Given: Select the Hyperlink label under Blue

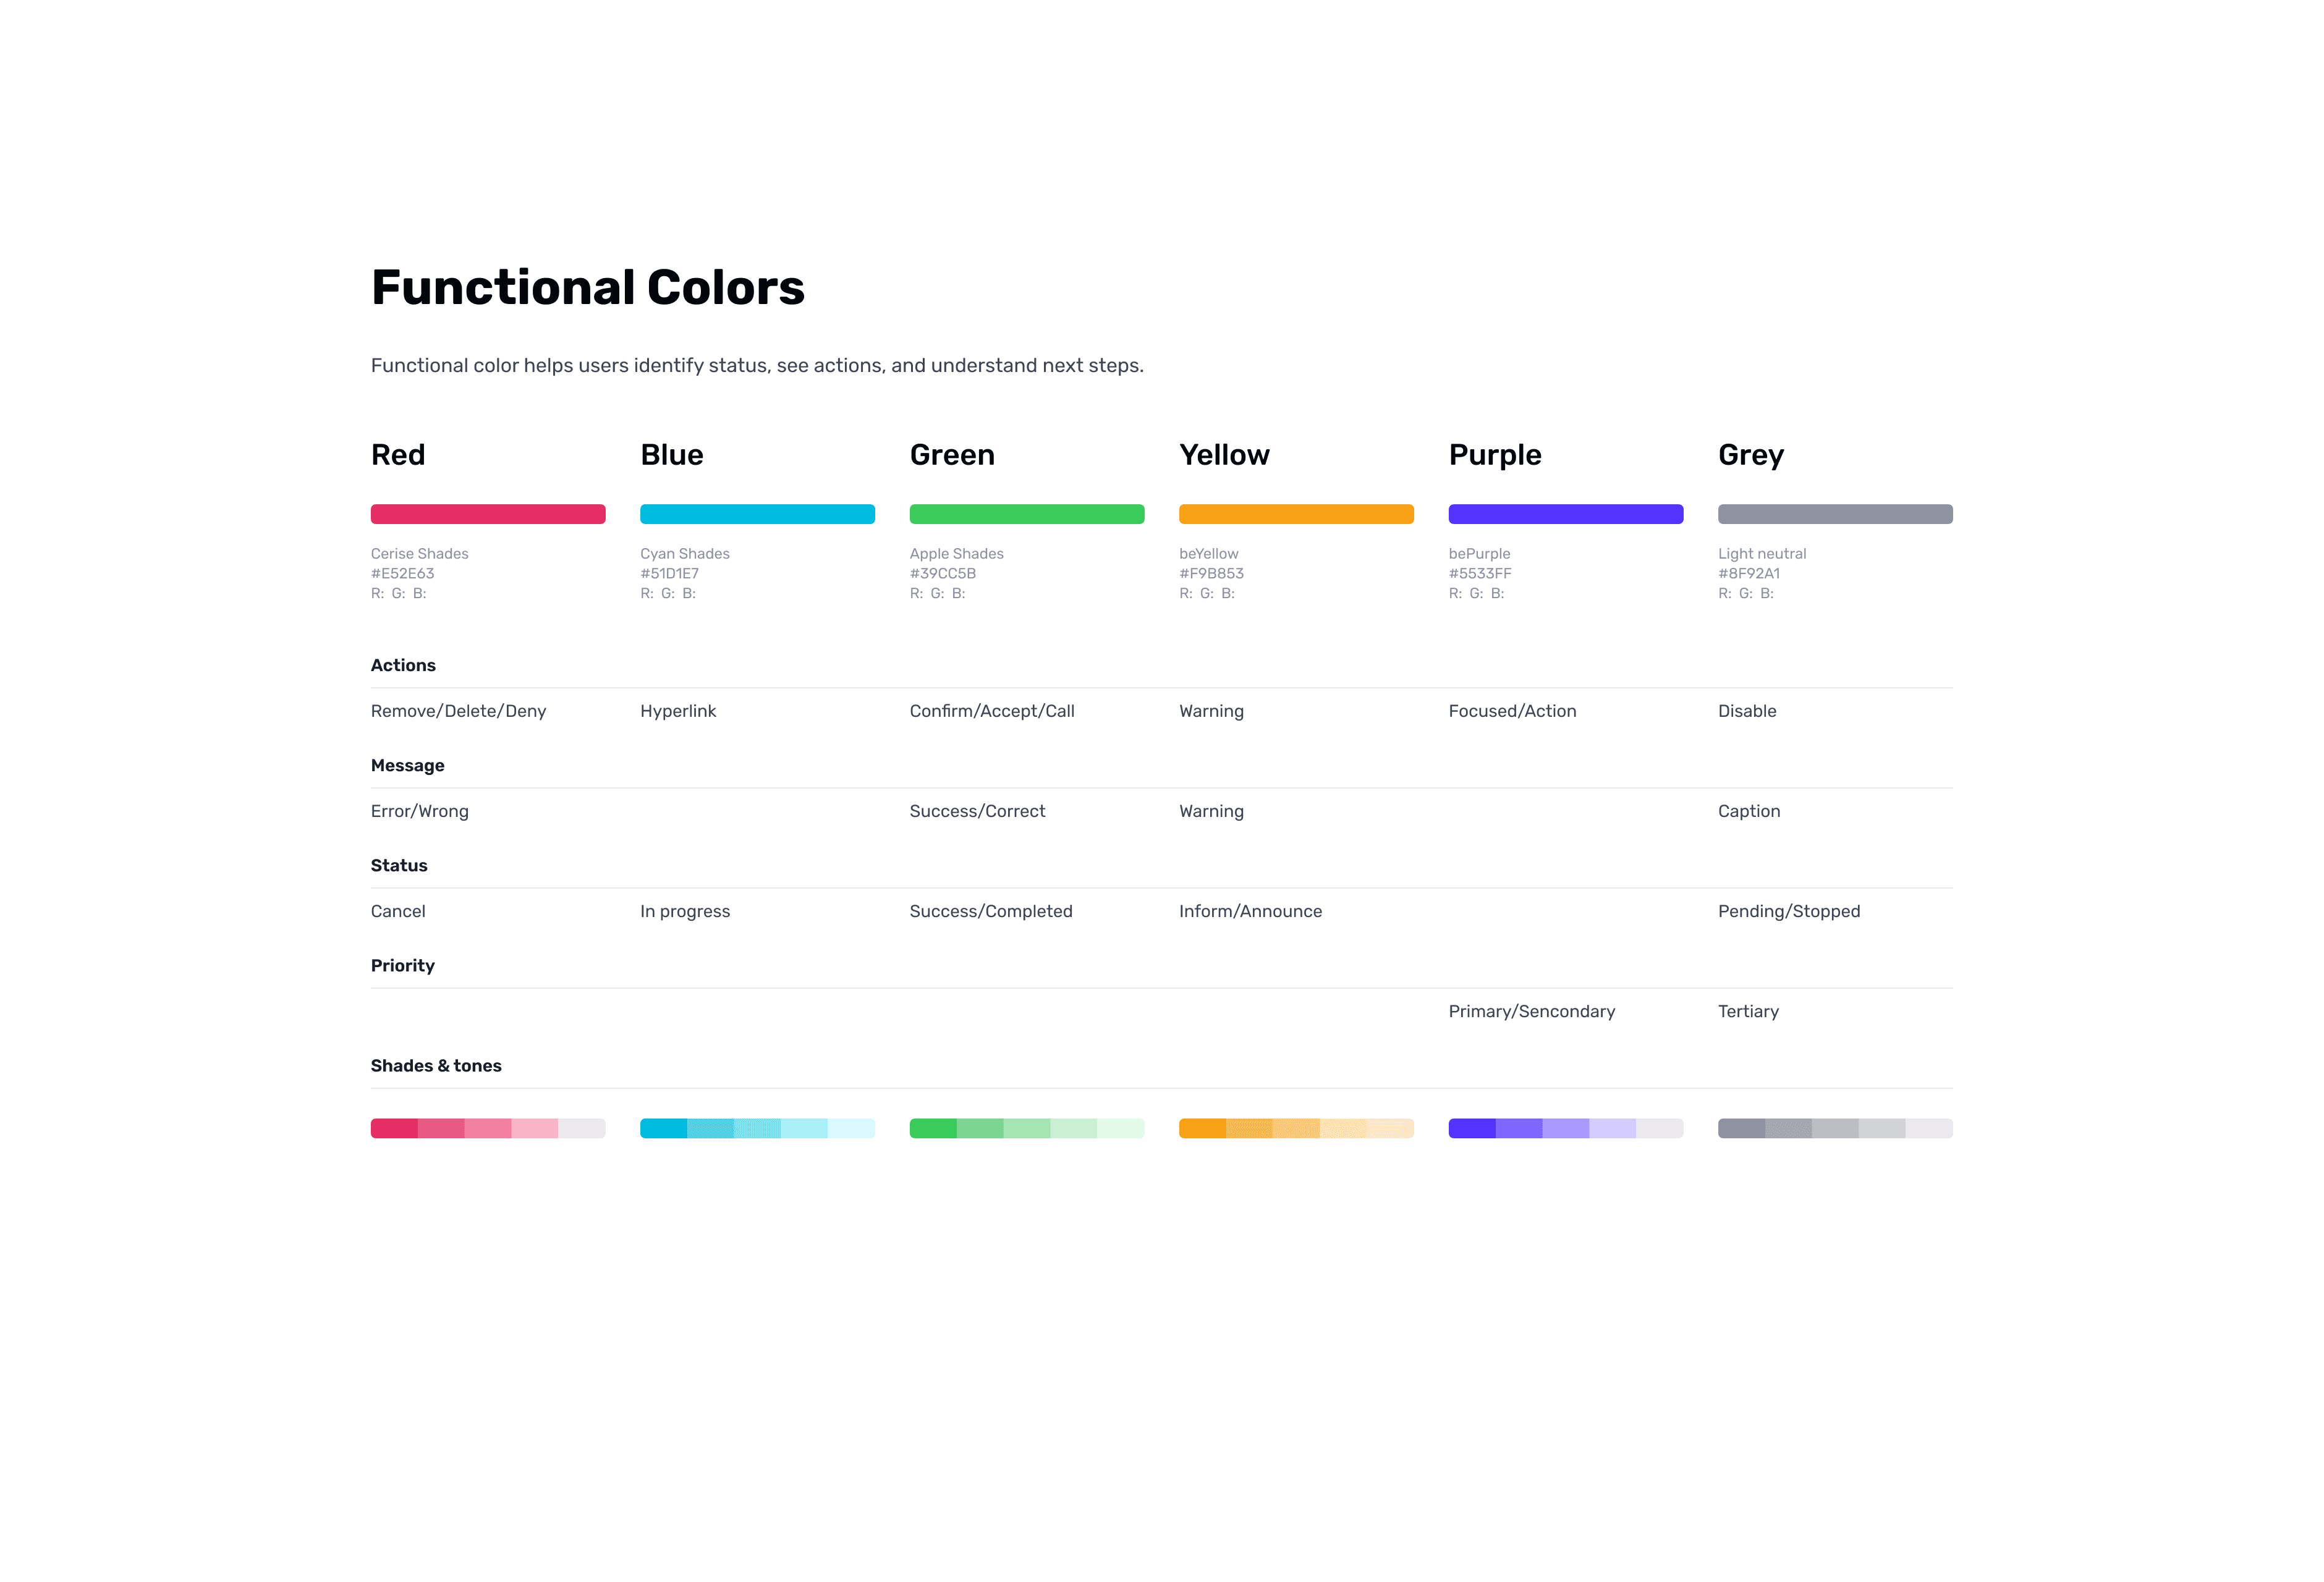Looking at the screenshot, I should [x=678, y=711].
